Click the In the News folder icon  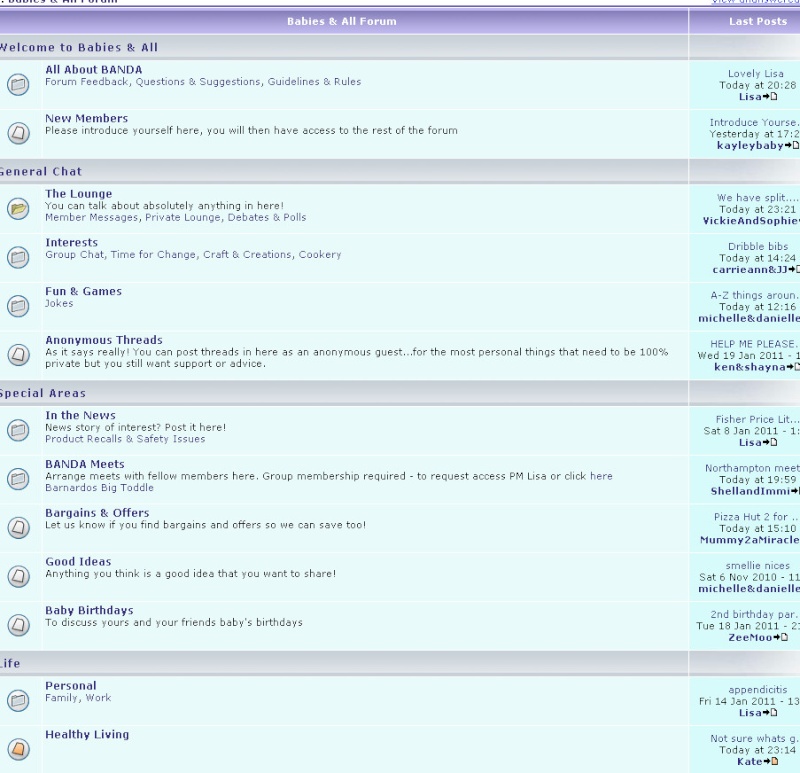(18, 430)
